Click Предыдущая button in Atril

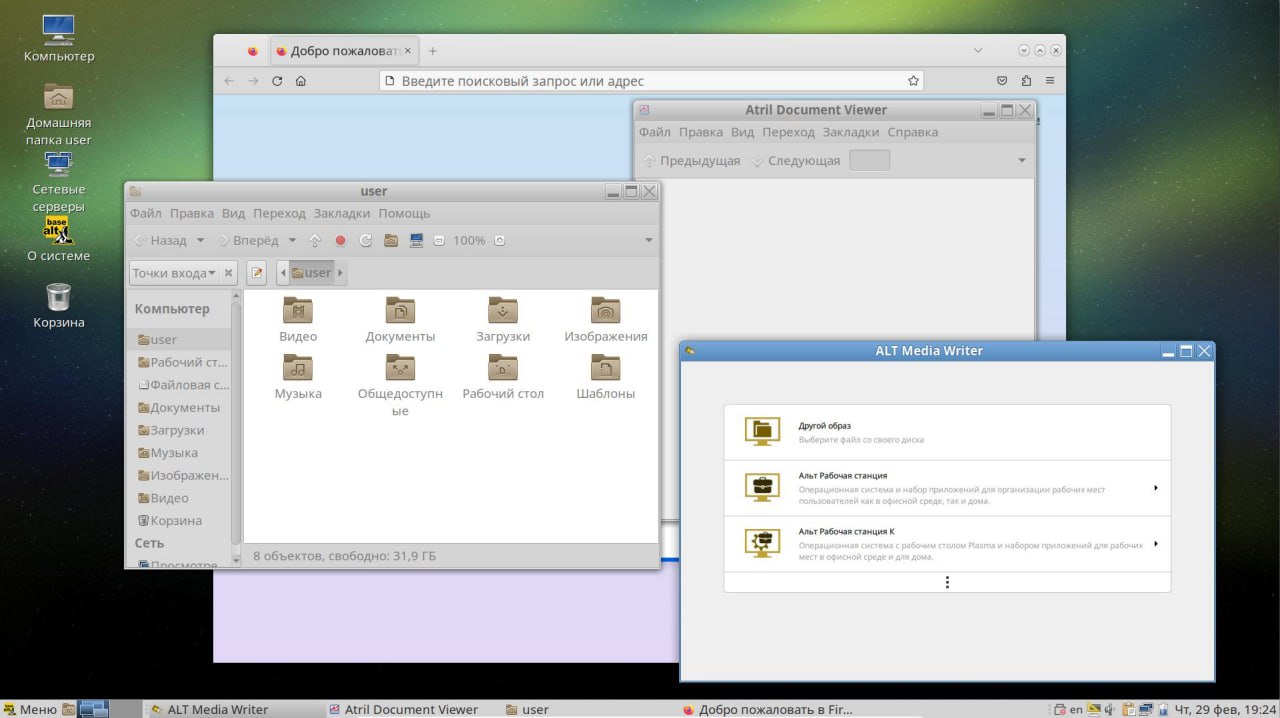click(691, 161)
